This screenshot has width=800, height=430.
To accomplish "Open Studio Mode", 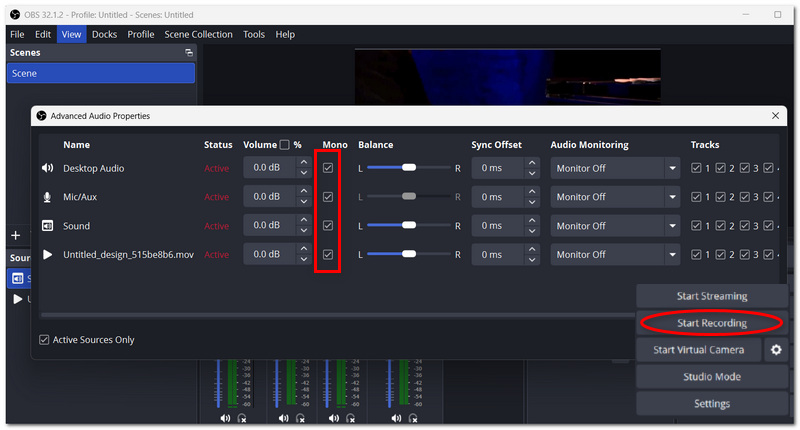I will click(712, 377).
